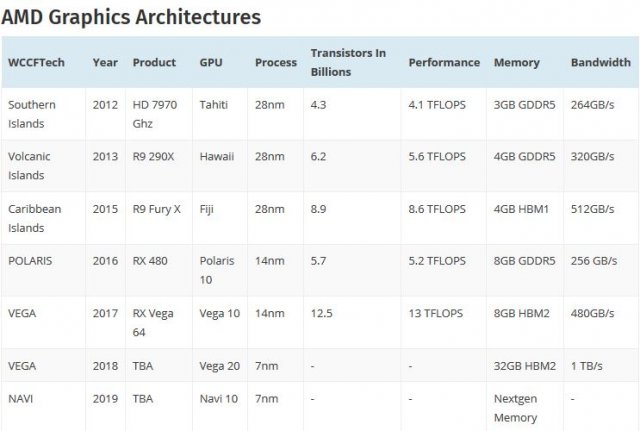Click the Process column header
The height and width of the screenshot is (431, 640).
(276, 62)
